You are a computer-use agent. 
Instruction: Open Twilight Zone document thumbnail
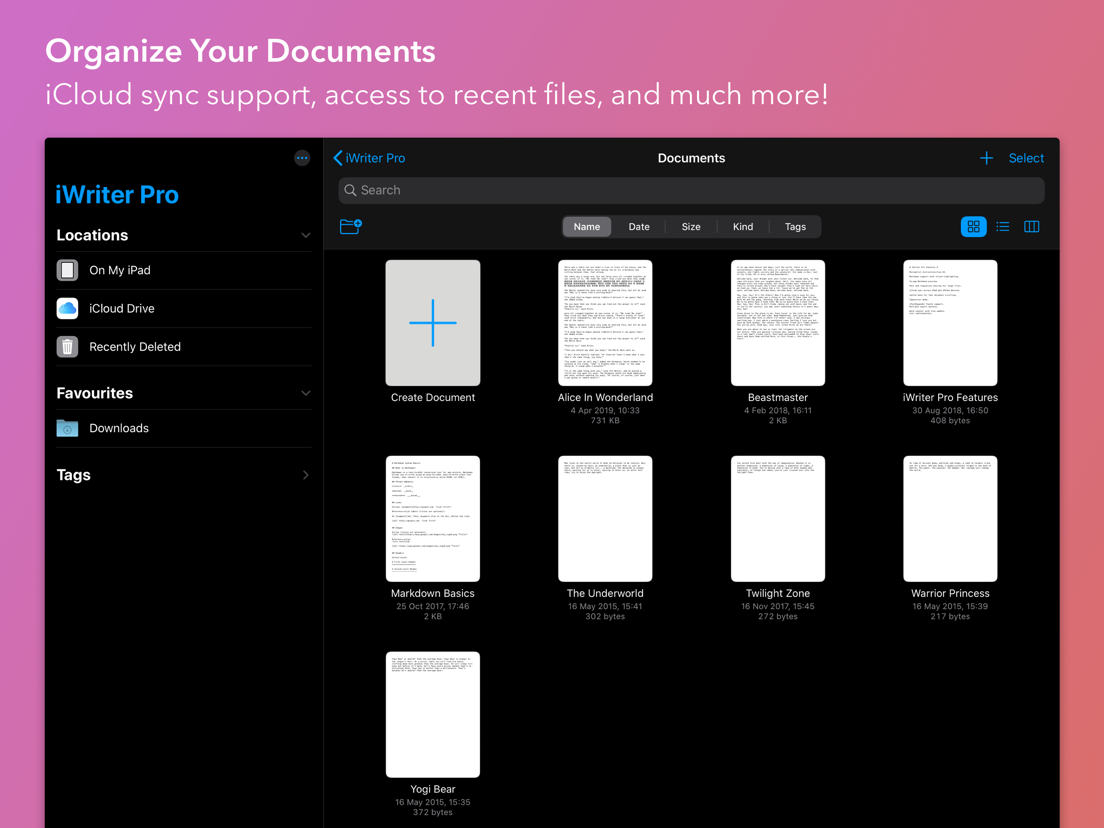(x=778, y=519)
